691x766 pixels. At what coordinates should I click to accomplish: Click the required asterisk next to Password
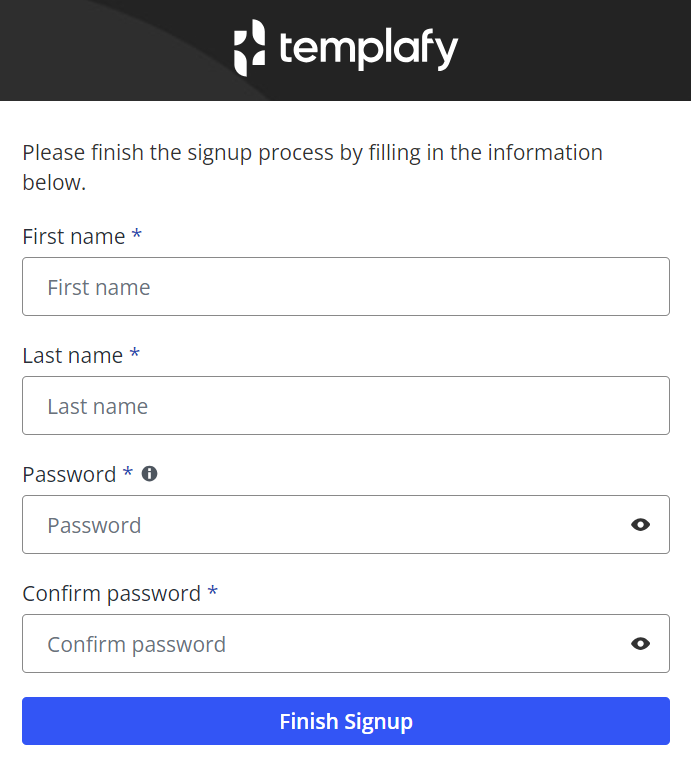click(x=128, y=471)
